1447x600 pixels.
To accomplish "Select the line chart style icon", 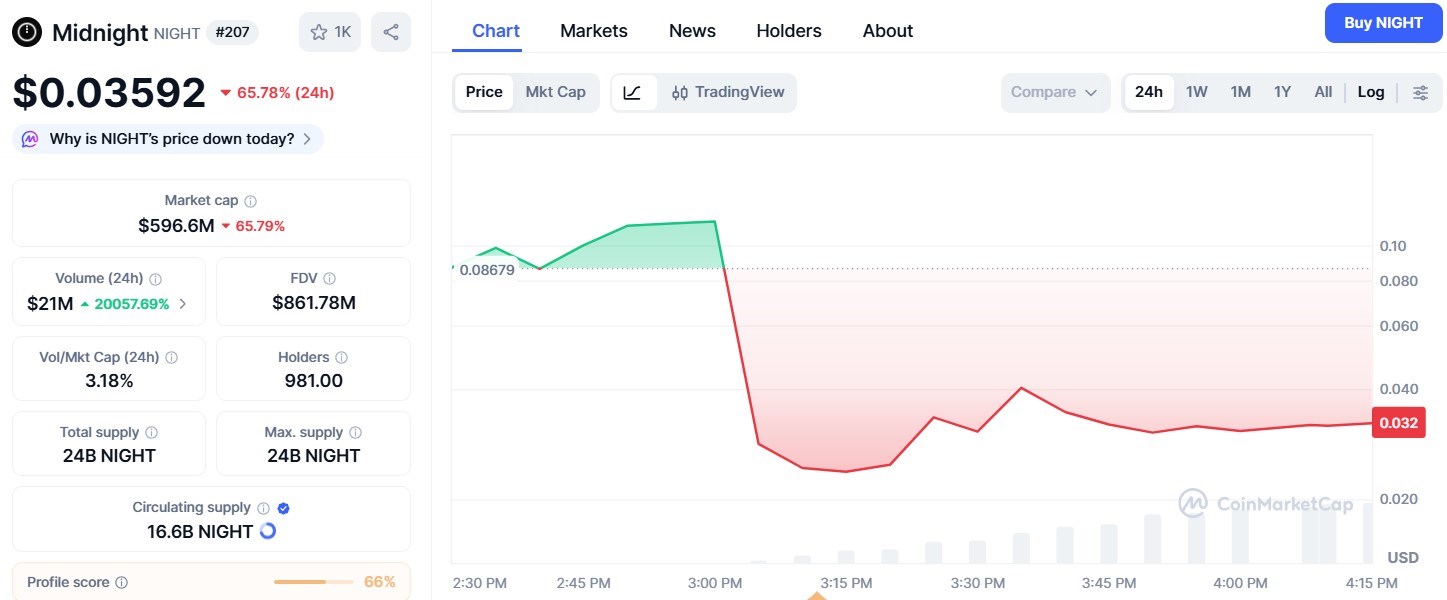I will [634, 91].
